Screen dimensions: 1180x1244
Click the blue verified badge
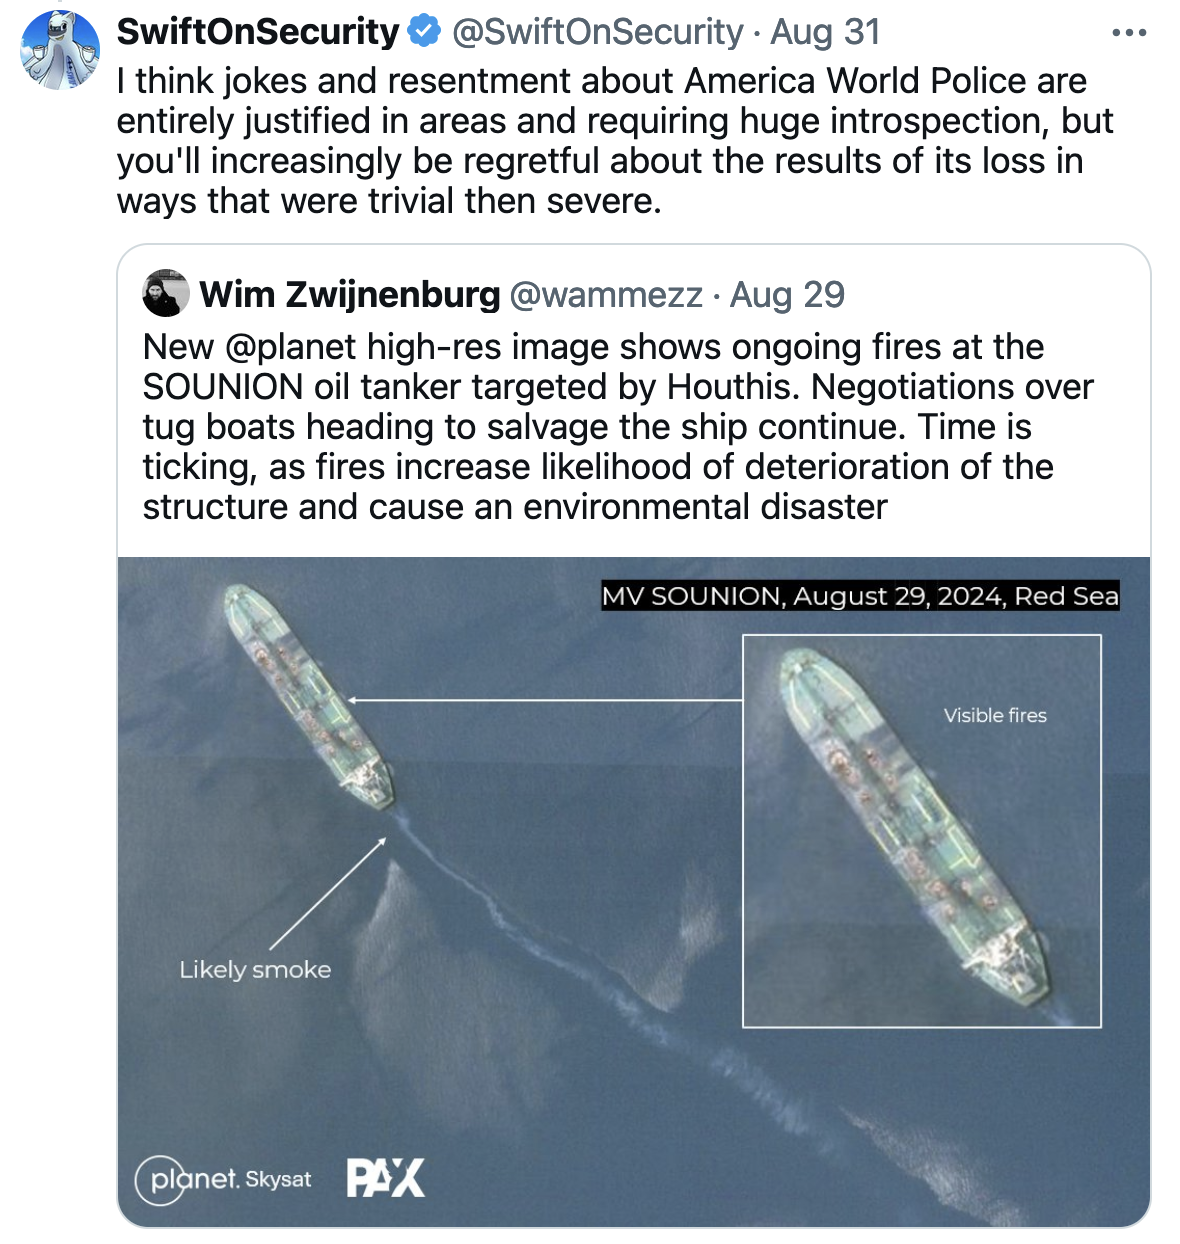(x=425, y=32)
